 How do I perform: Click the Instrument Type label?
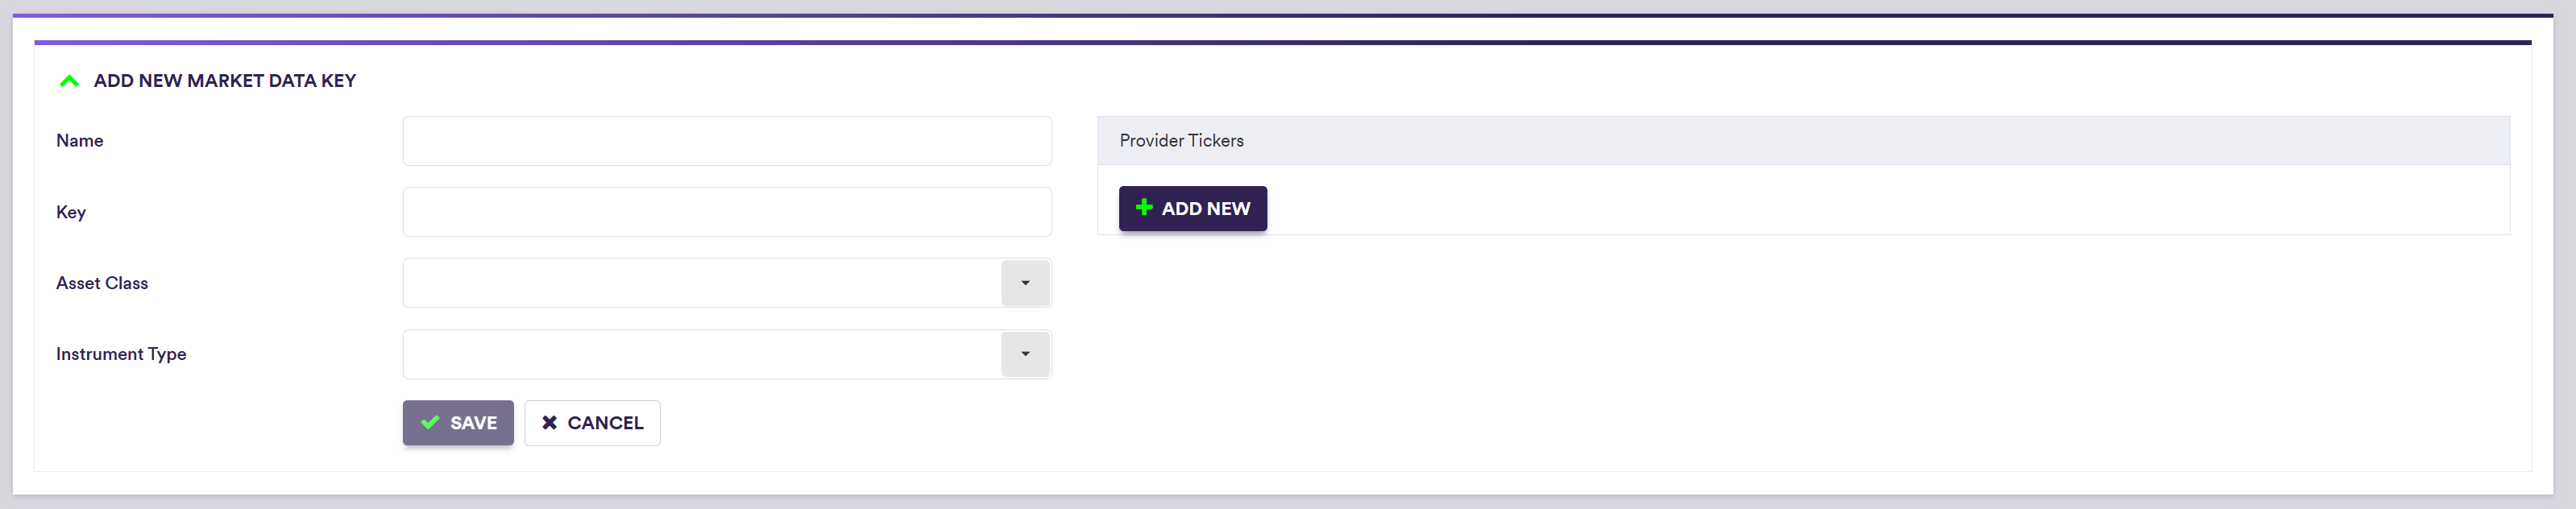click(121, 354)
